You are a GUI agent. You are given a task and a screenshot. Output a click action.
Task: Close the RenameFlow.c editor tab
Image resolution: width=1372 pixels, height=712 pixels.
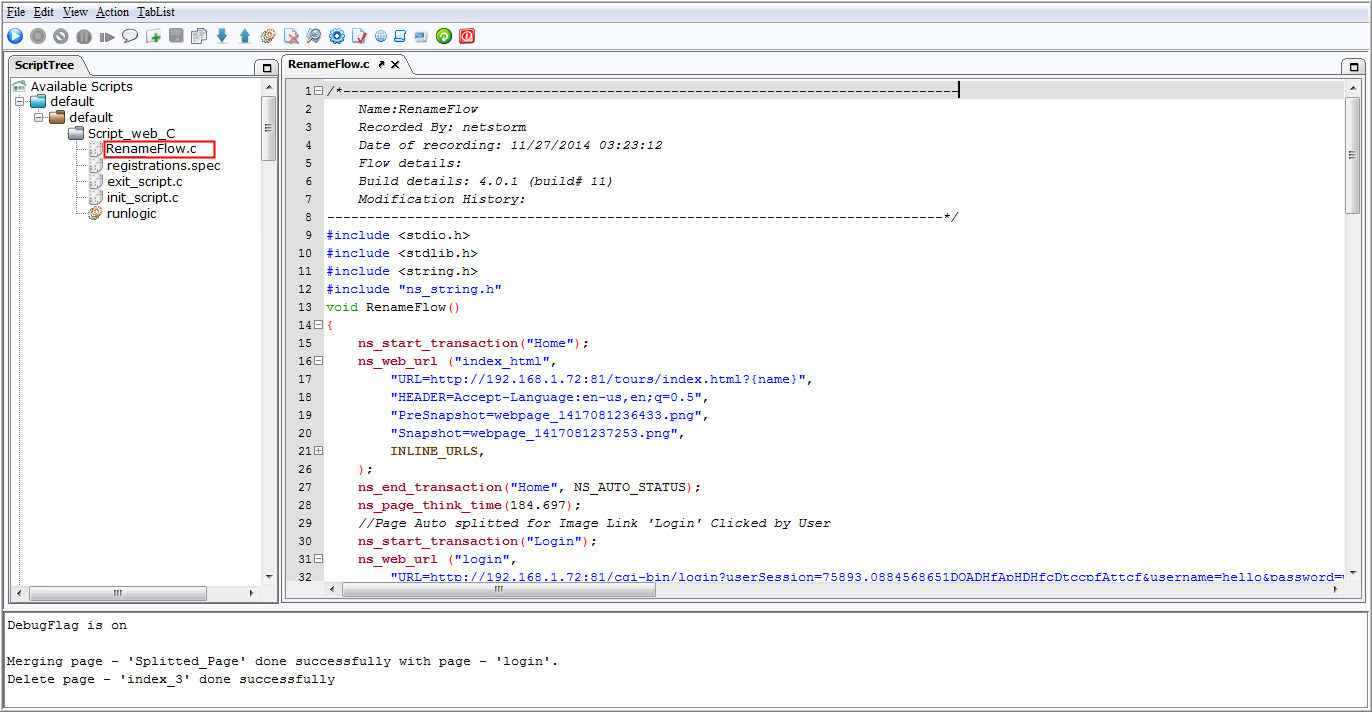coord(395,64)
